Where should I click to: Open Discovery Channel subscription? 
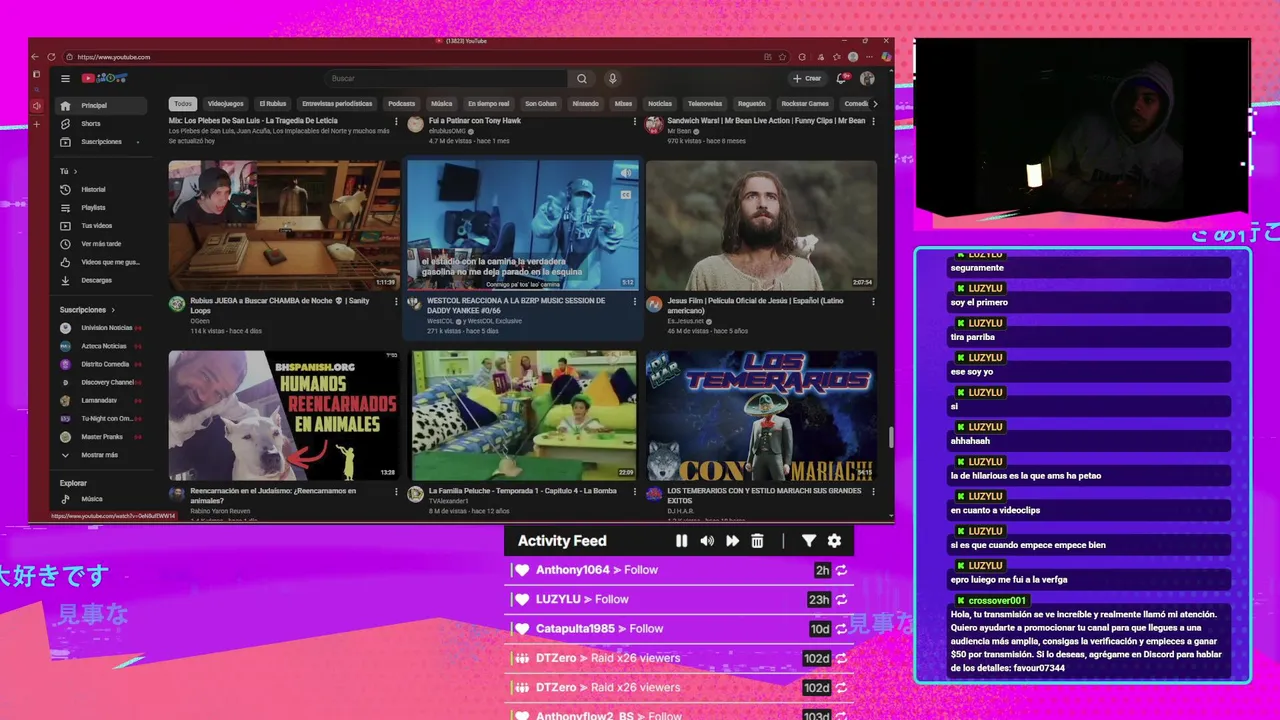pyautogui.click(x=101, y=382)
